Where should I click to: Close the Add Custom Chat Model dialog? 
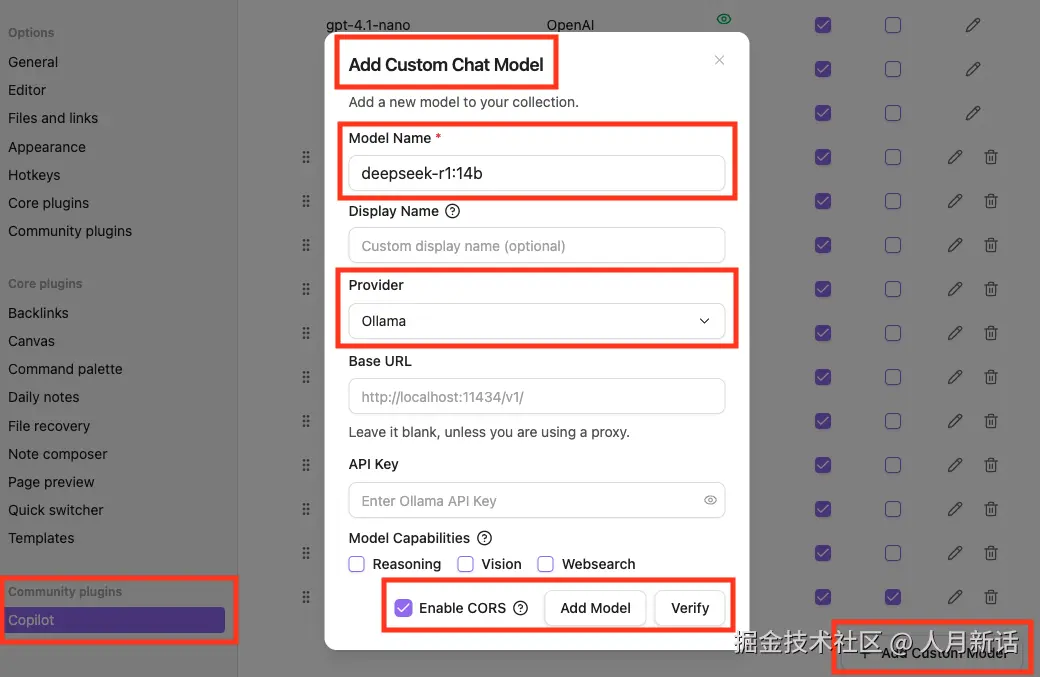[719, 60]
